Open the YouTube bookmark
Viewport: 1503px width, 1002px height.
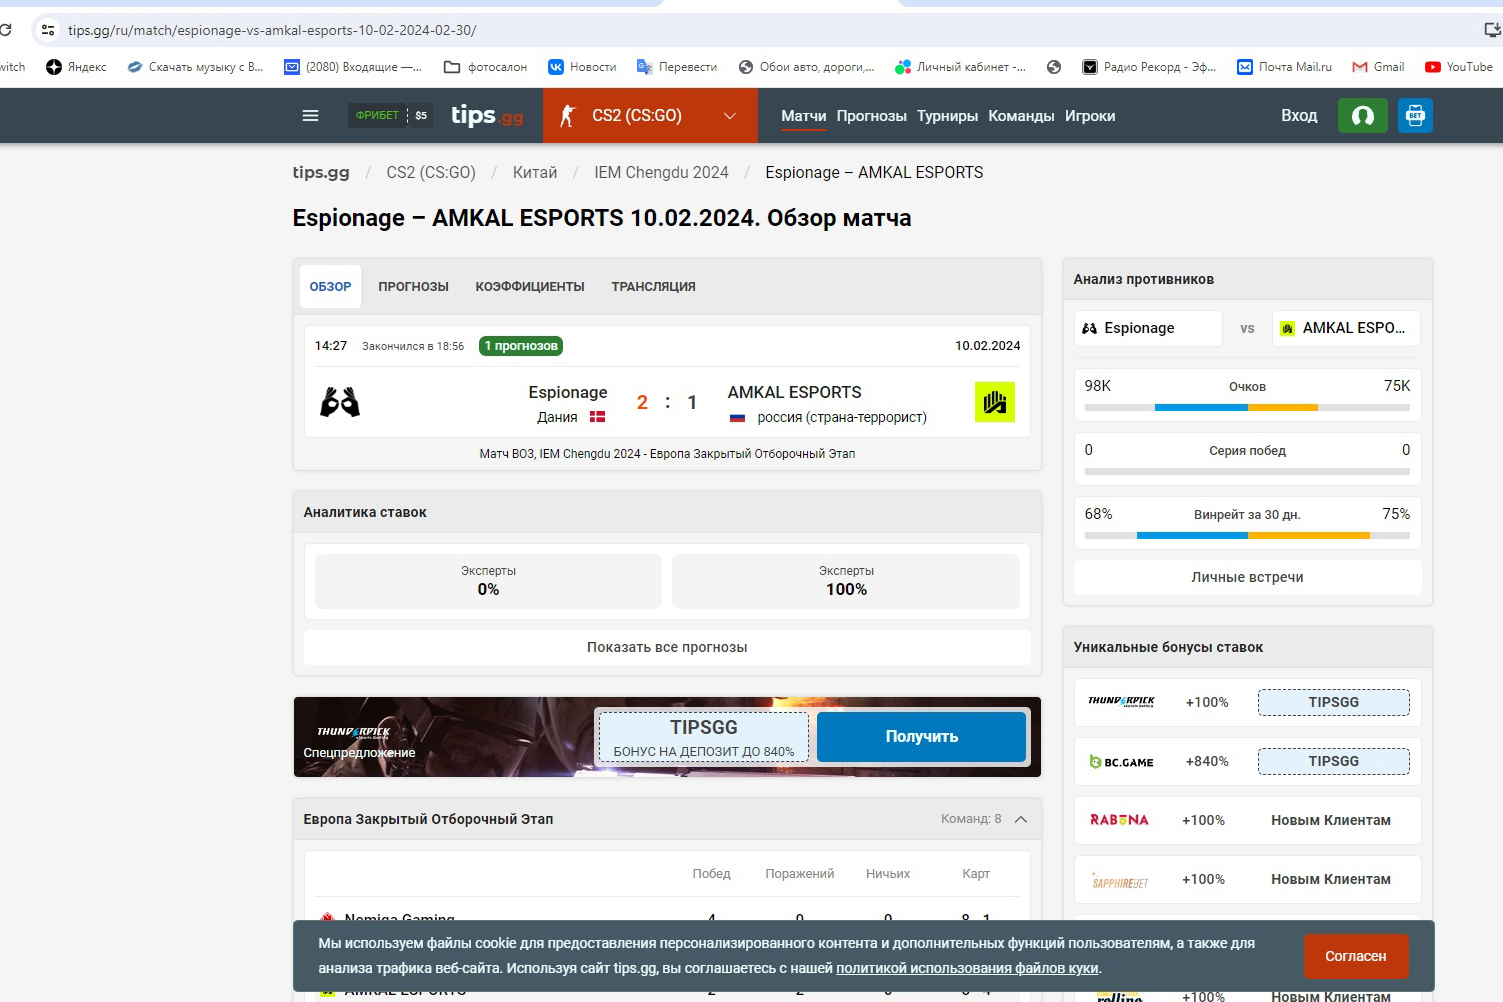(x=1458, y=67)
